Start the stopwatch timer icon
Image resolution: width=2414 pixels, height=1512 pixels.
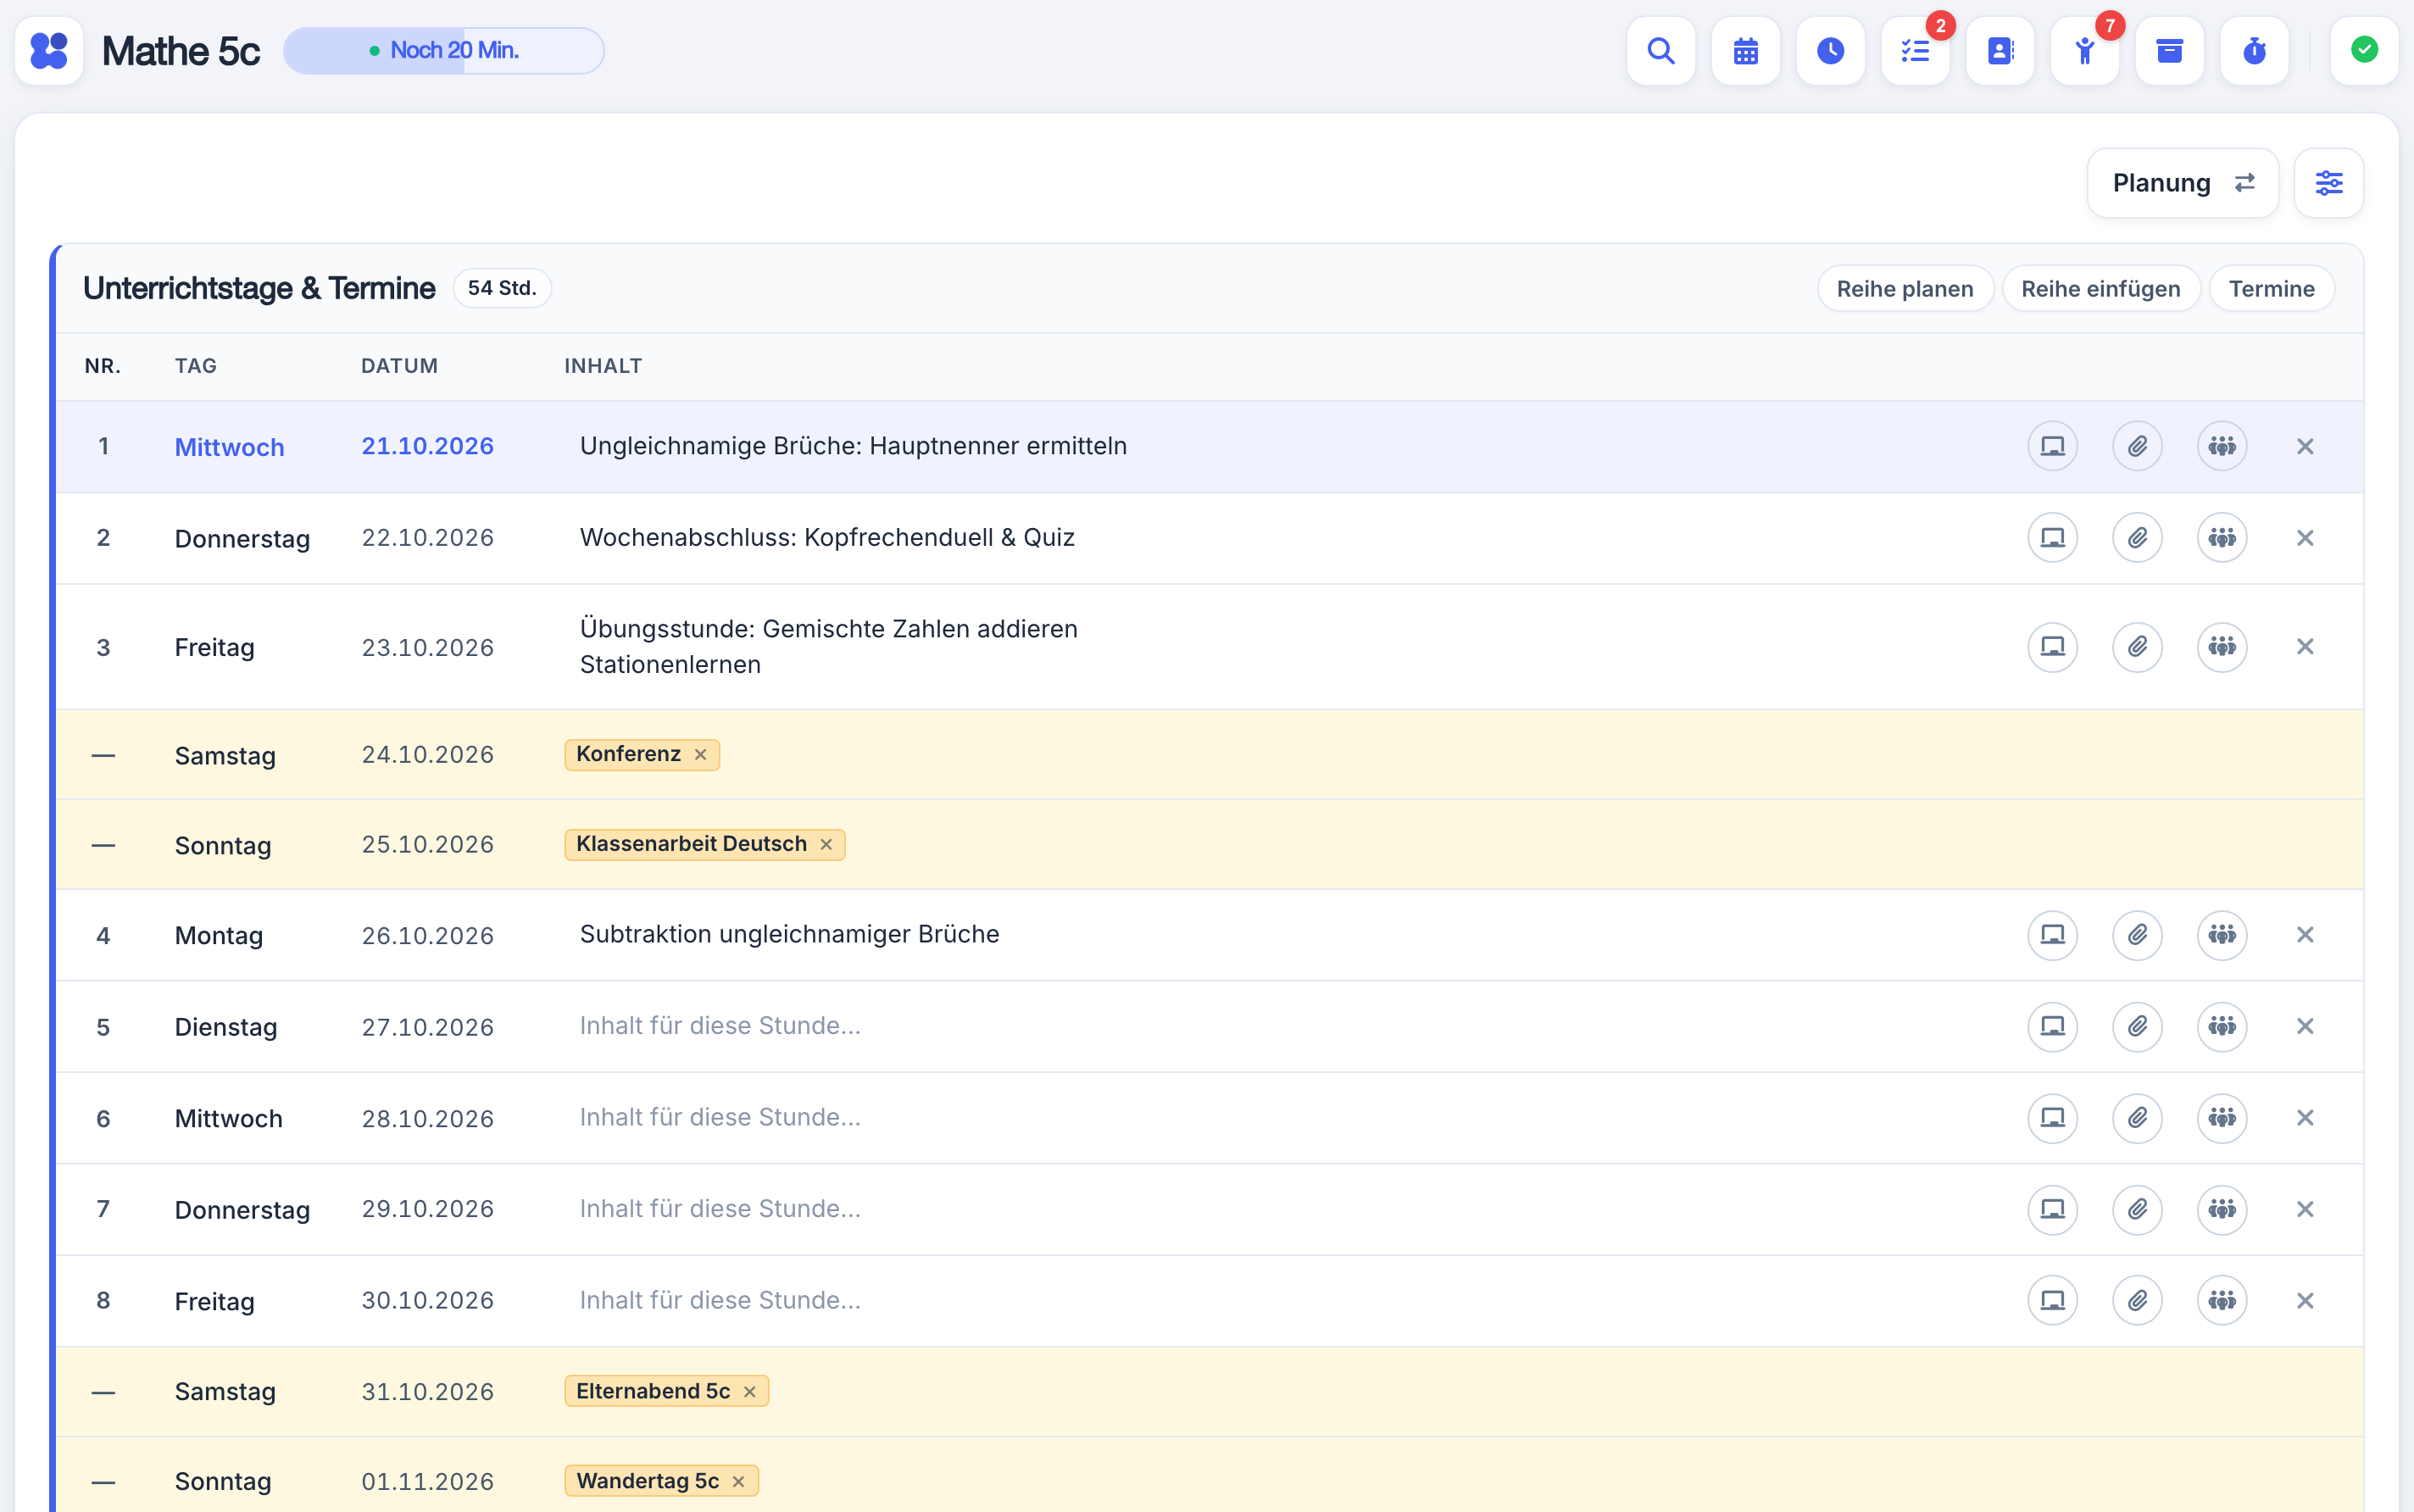point(2254,51)
